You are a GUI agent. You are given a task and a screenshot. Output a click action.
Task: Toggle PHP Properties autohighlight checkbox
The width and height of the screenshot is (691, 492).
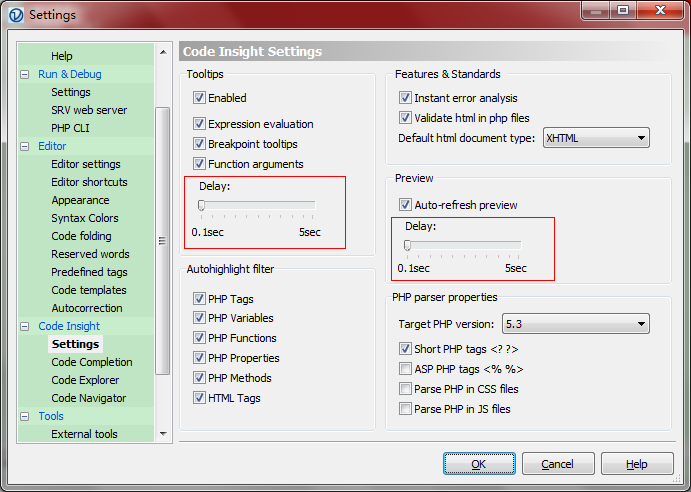click(199, 358)
